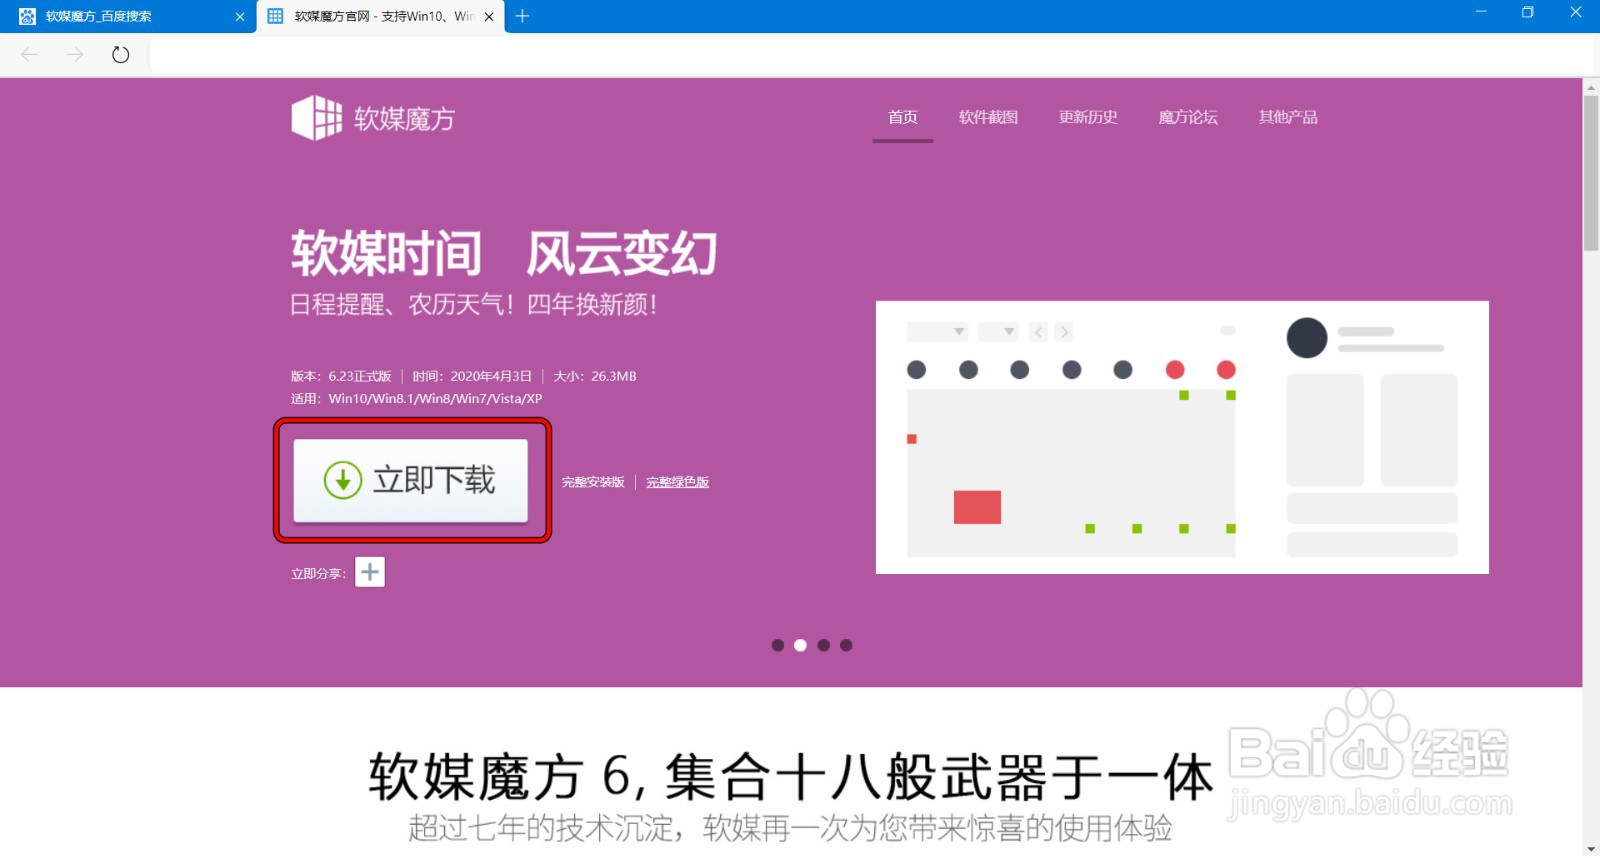Viewport: 1600px width, 858px height.
Task: Open the 完整安装版 full installer link
Action: pyautogui.click(x=593, y=482)
